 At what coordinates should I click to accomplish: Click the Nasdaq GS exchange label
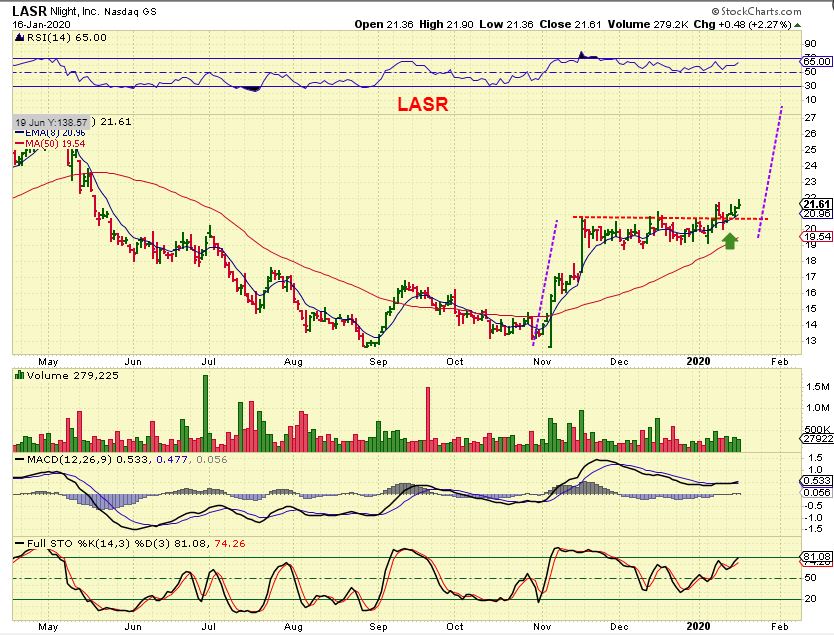pos(130,12)
